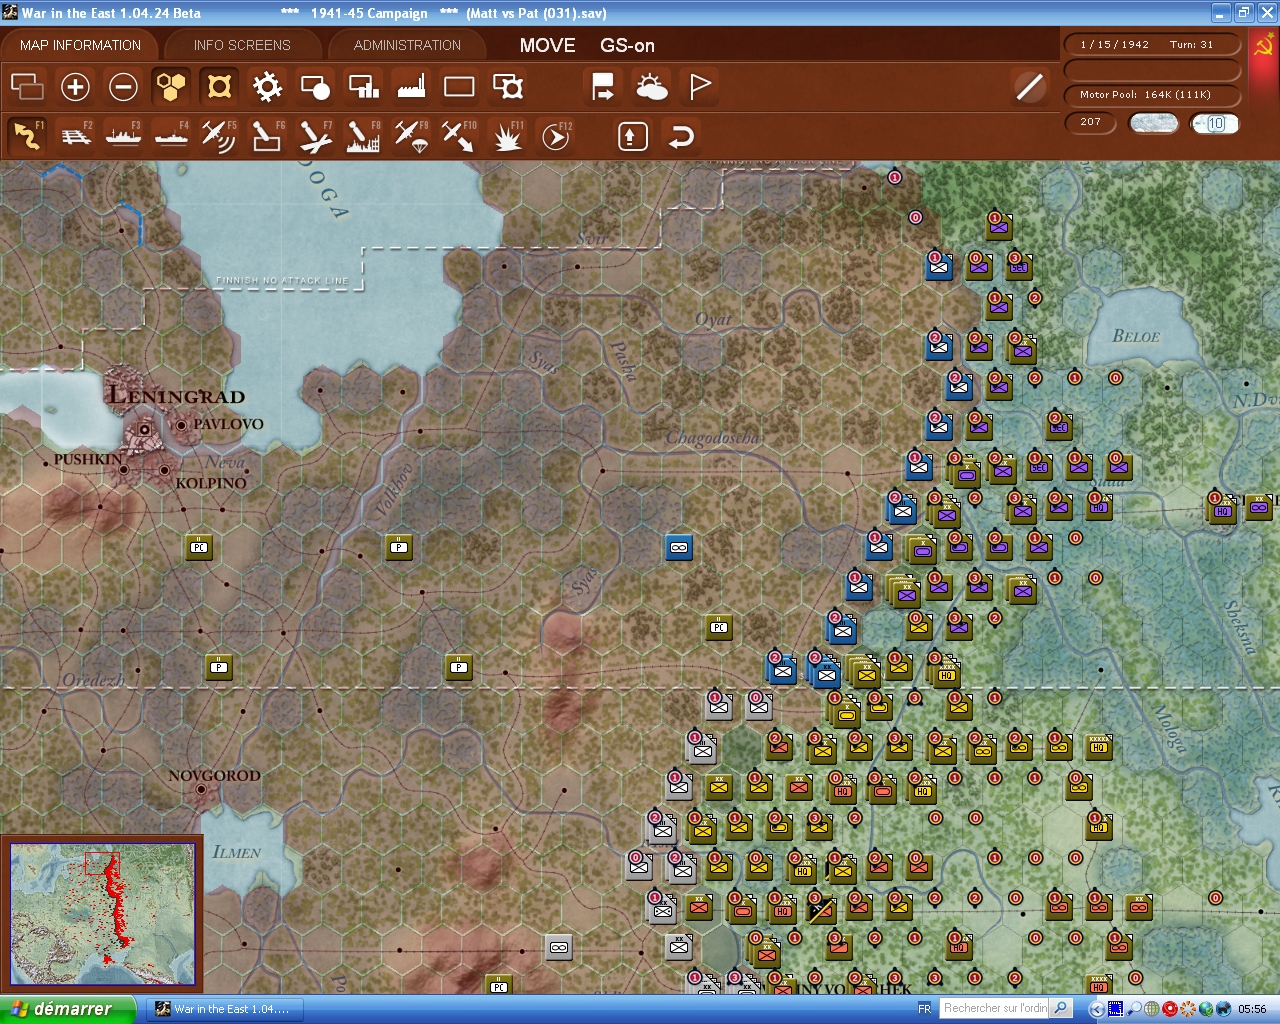Select F6 bomb unit mode
The height and width of the screenshot is (1024, 1280).
(x=267, y=135)
